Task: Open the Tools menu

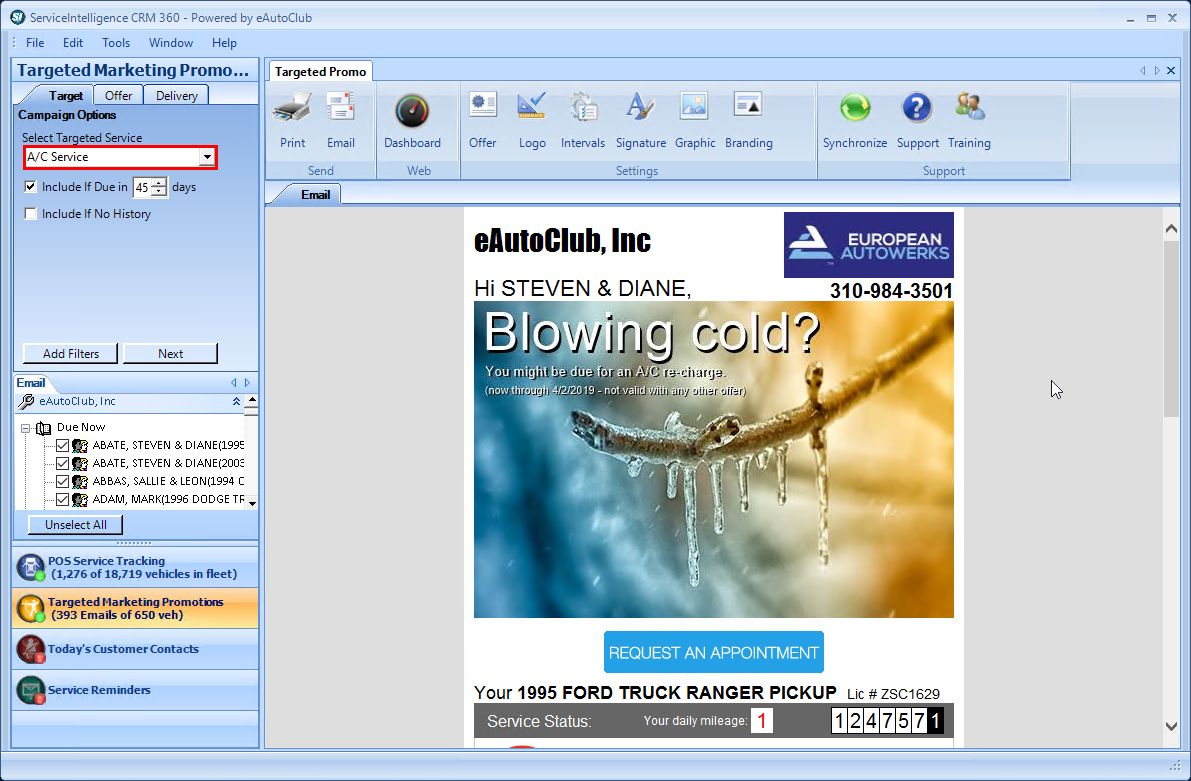Action: [x=116, y=43]
